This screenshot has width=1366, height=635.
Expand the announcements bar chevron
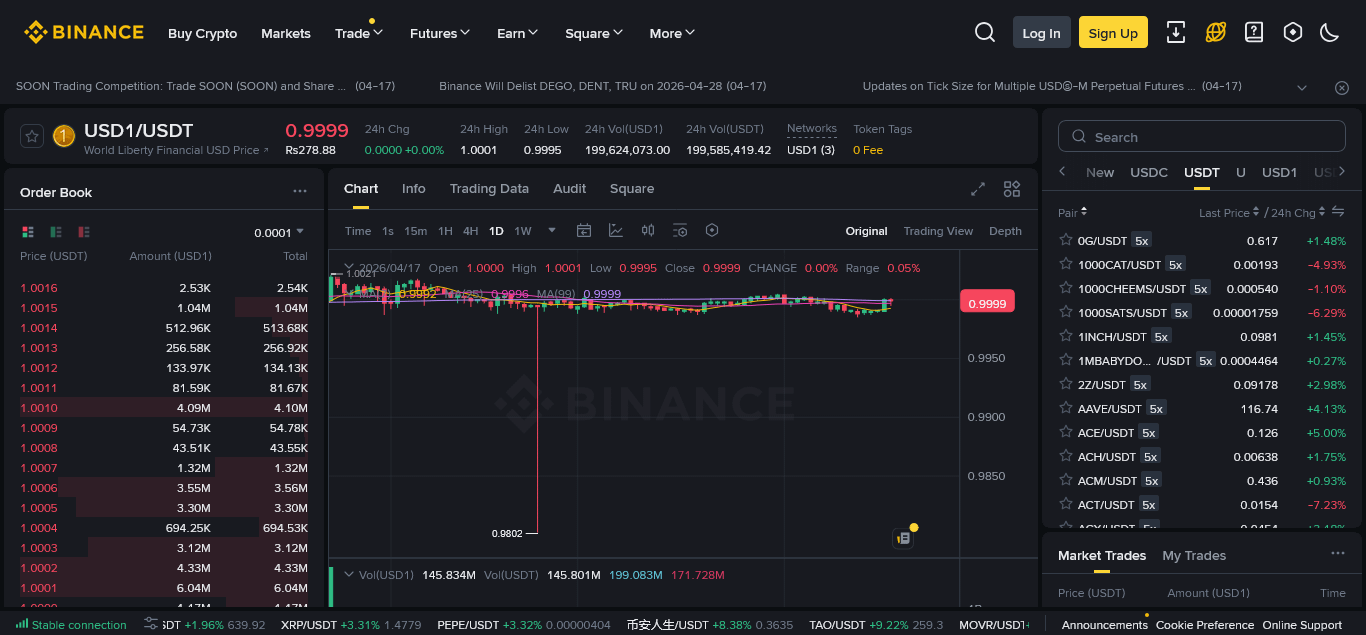tap(1302, 87)
